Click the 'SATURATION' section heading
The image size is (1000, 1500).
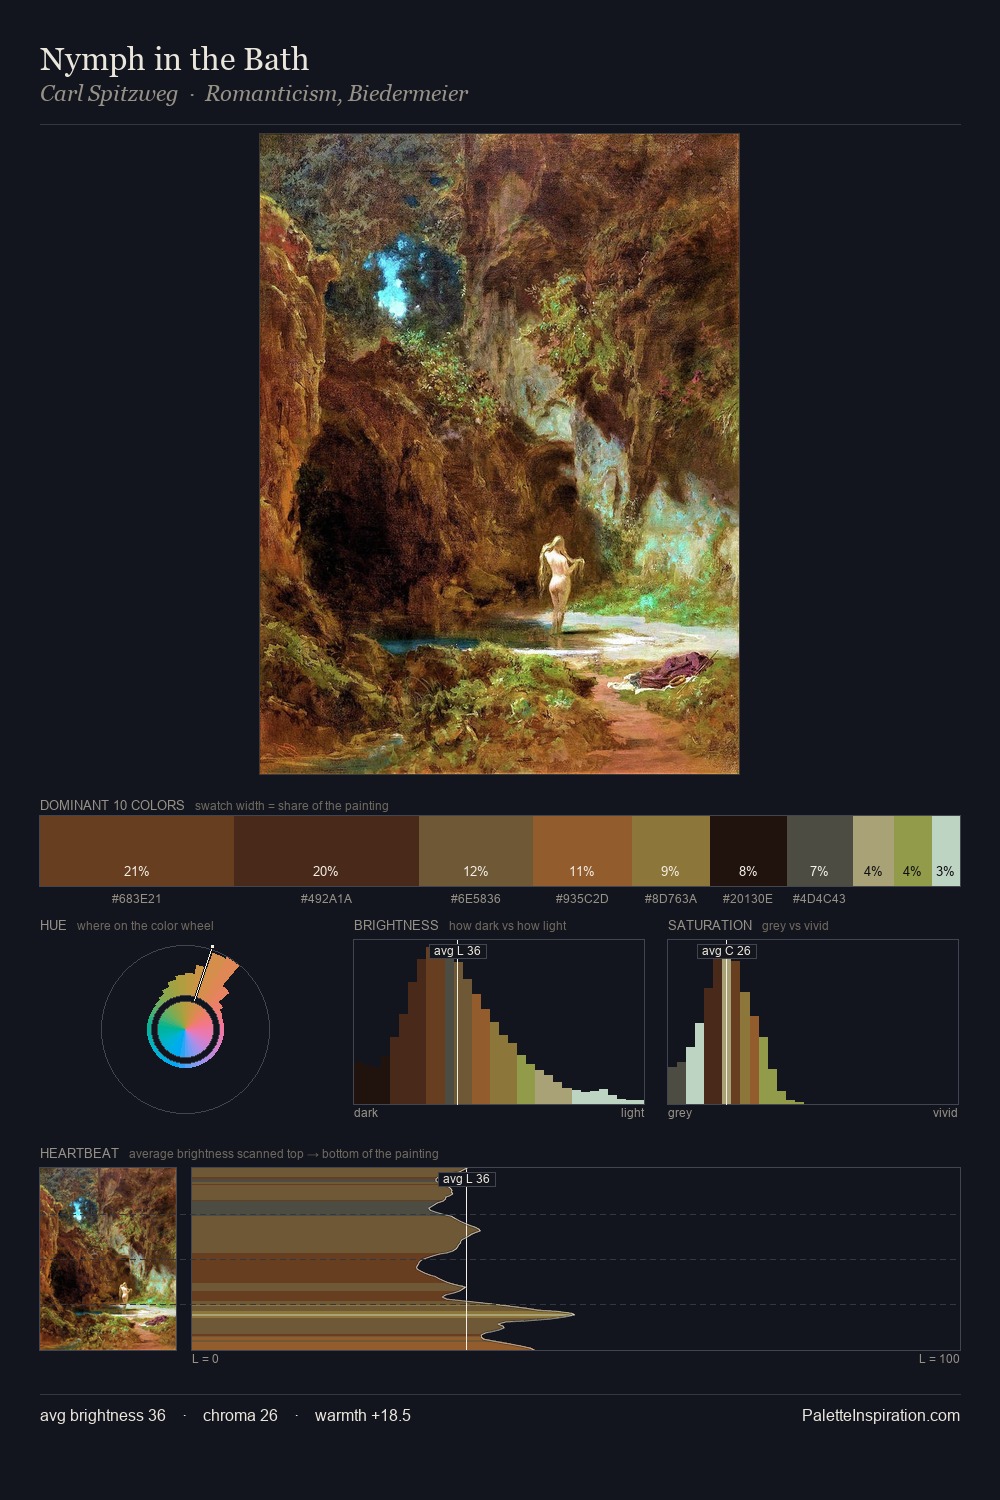710,925
